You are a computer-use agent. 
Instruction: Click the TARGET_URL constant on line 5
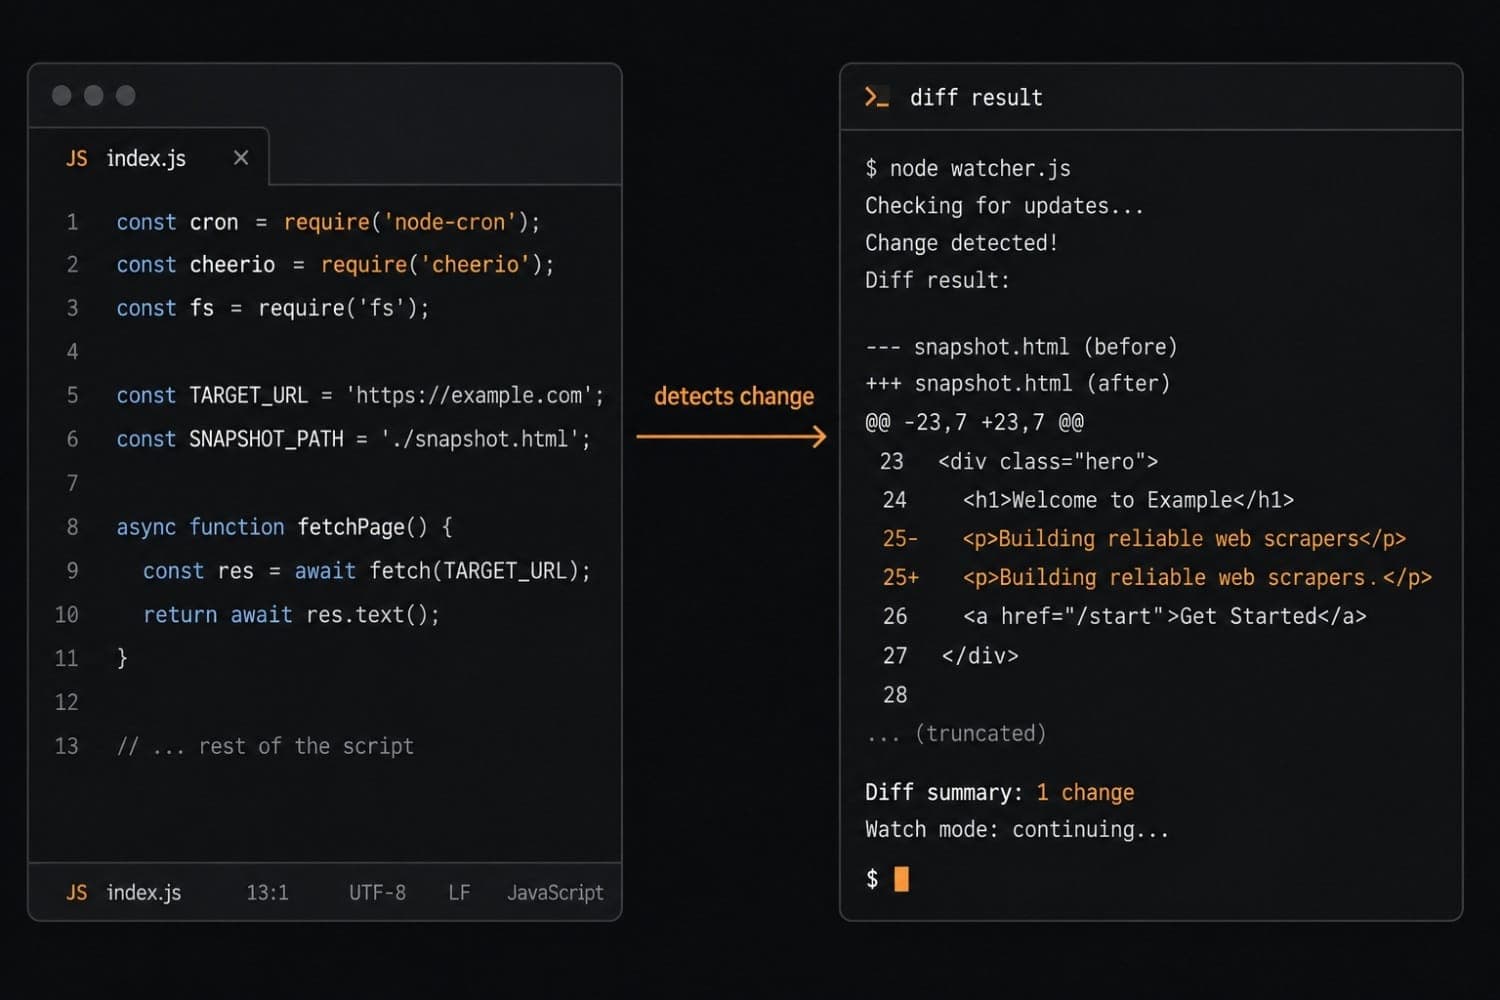(x=248, y=395)
